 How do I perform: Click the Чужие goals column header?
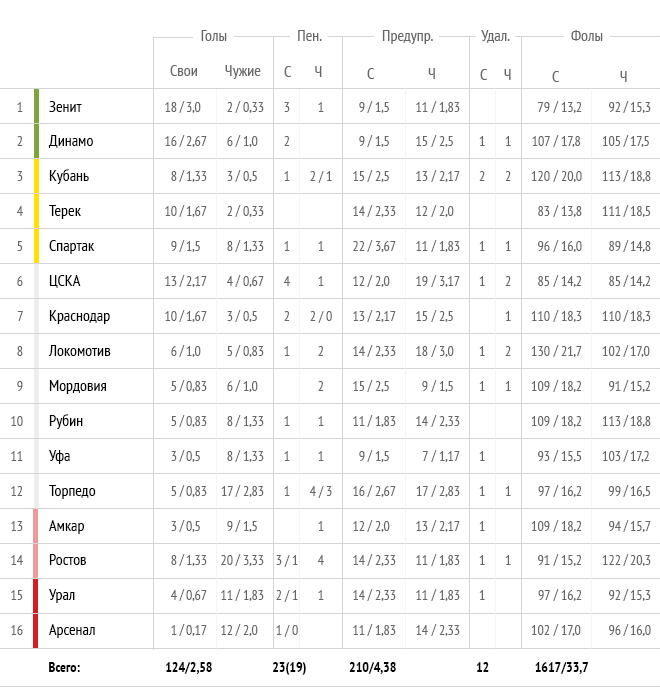tap(242, 71)
